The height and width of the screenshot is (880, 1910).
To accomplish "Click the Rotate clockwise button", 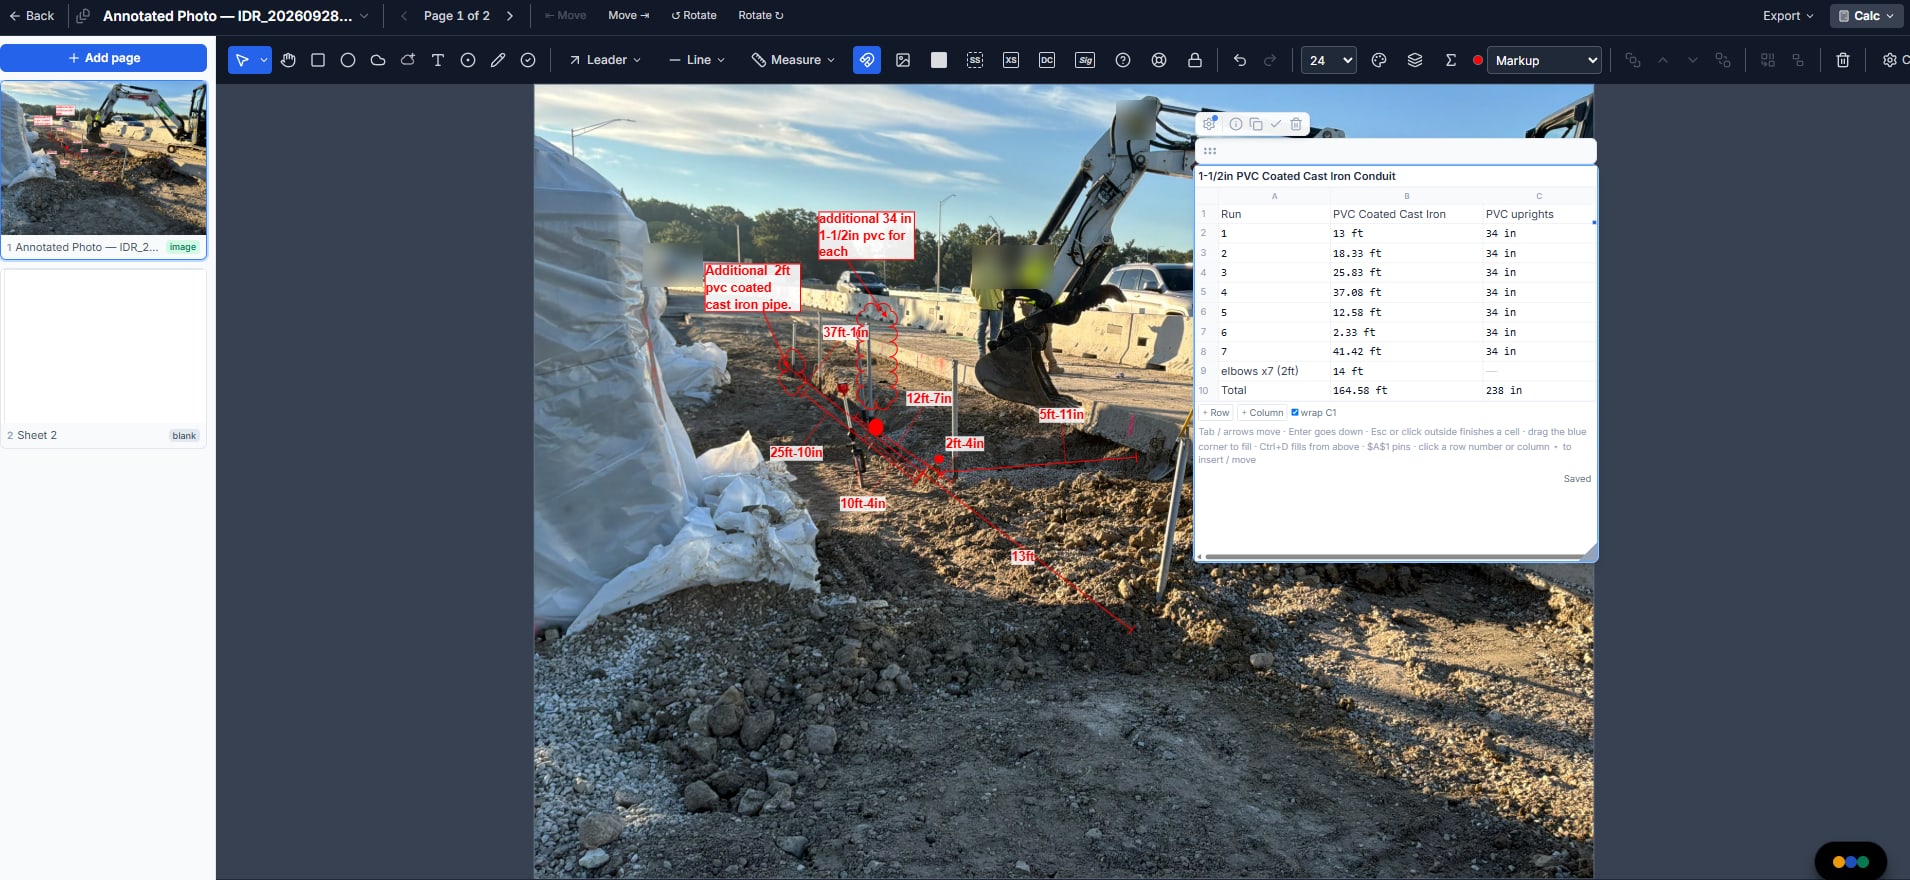I will [x=761, y=16].
